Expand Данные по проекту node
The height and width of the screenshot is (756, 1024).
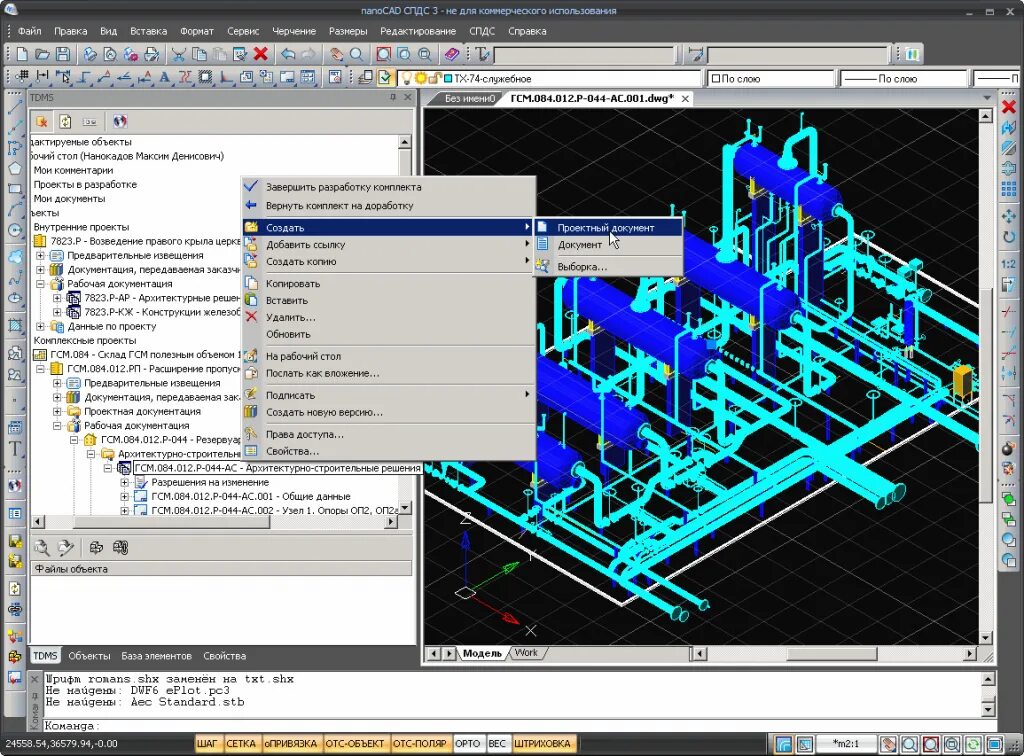[x=40, y=326]
